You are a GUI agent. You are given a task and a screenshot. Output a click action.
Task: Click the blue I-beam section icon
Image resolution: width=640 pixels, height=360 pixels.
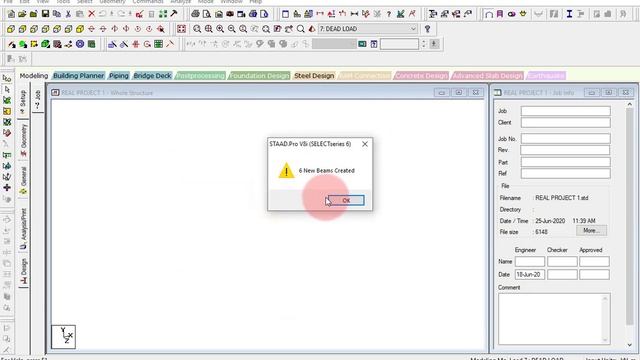569,14
